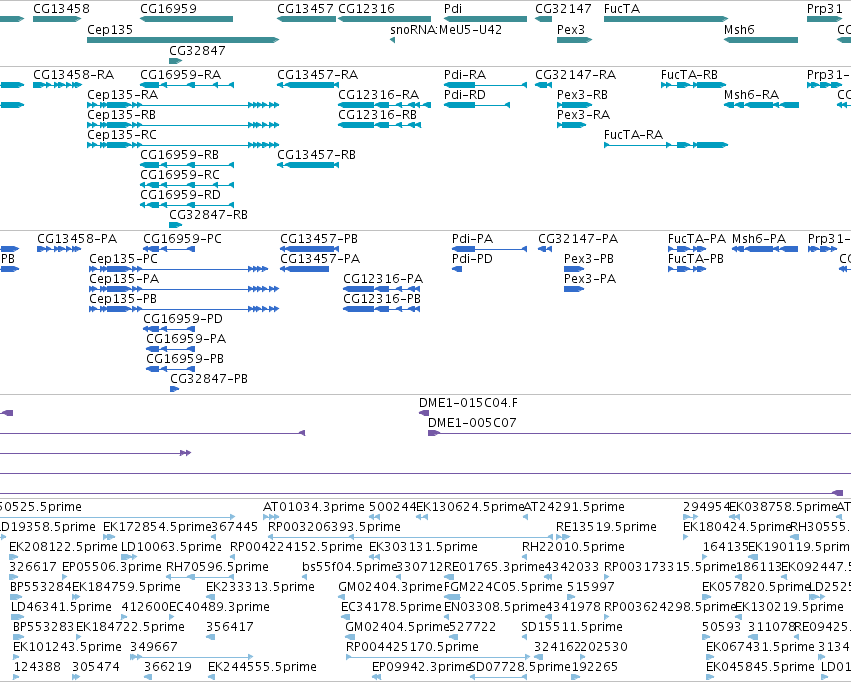Select the Pdi-PD protein label
Viewport: 851px width, 682px height.
(x=472, y=259)
